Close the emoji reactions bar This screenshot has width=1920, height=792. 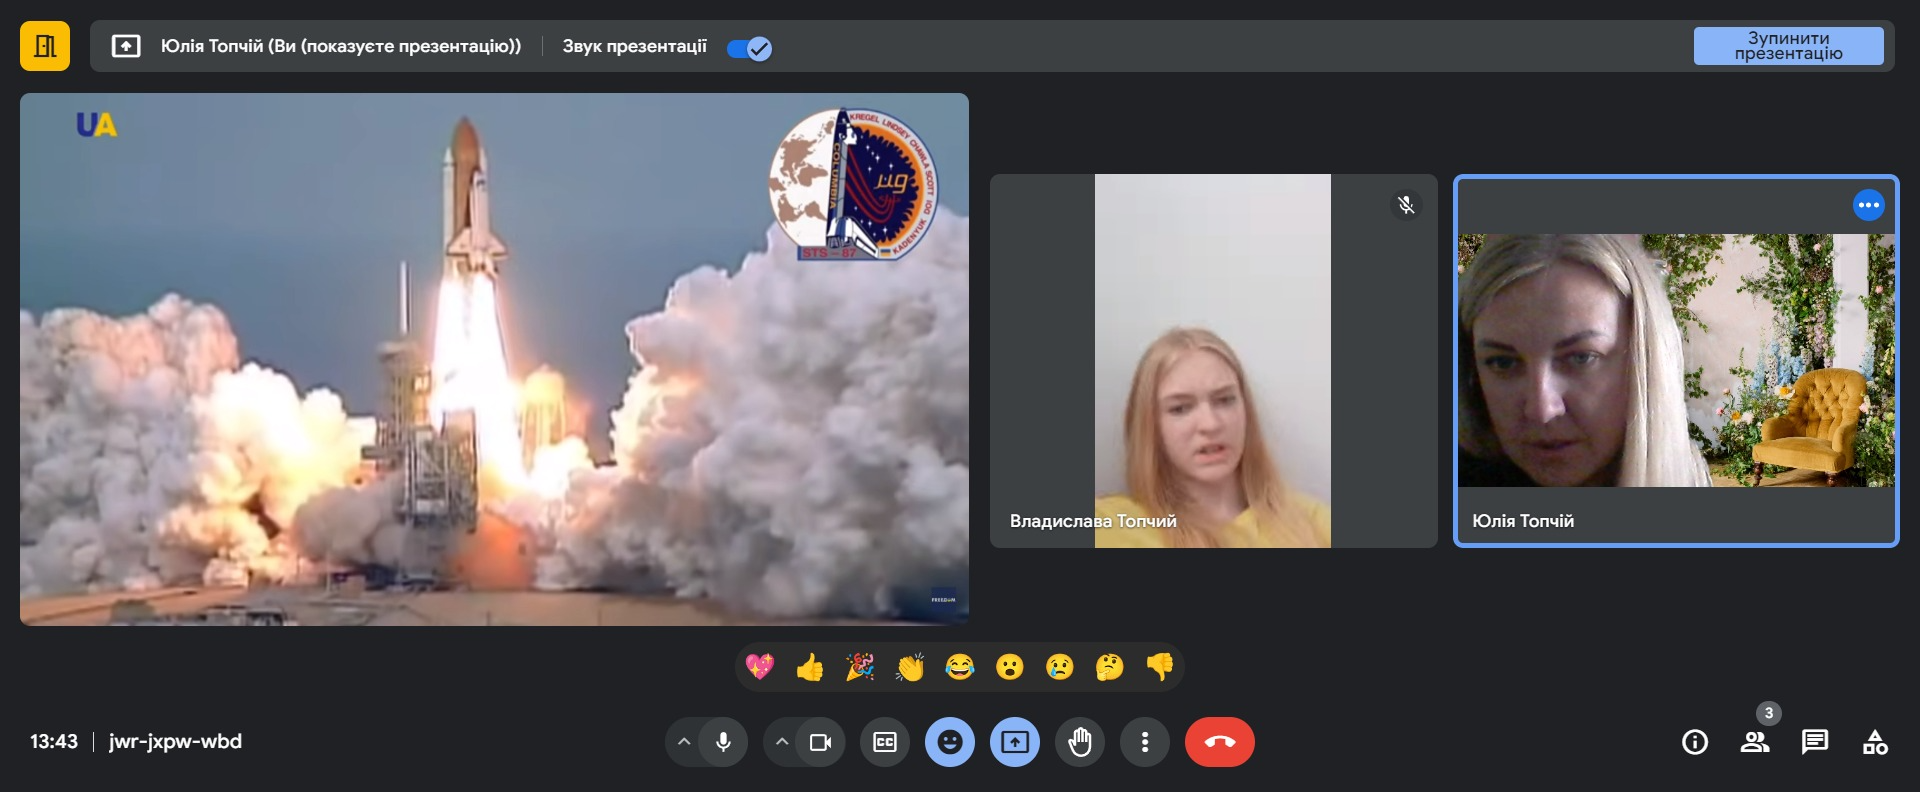click(x=950, y=742)
